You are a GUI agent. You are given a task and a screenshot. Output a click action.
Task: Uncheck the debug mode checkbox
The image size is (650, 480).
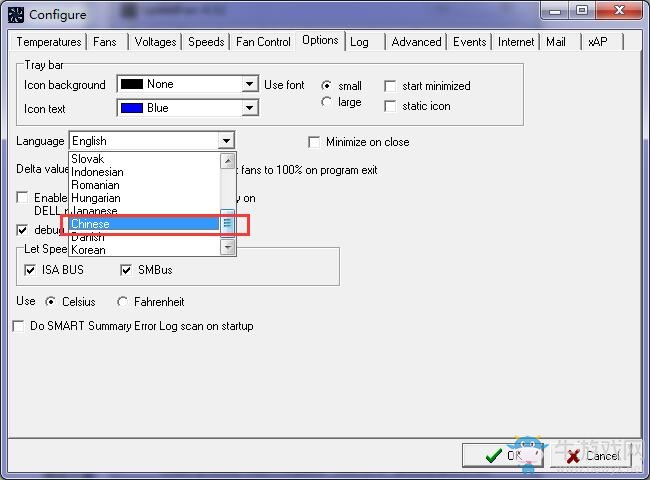point(22,230)
